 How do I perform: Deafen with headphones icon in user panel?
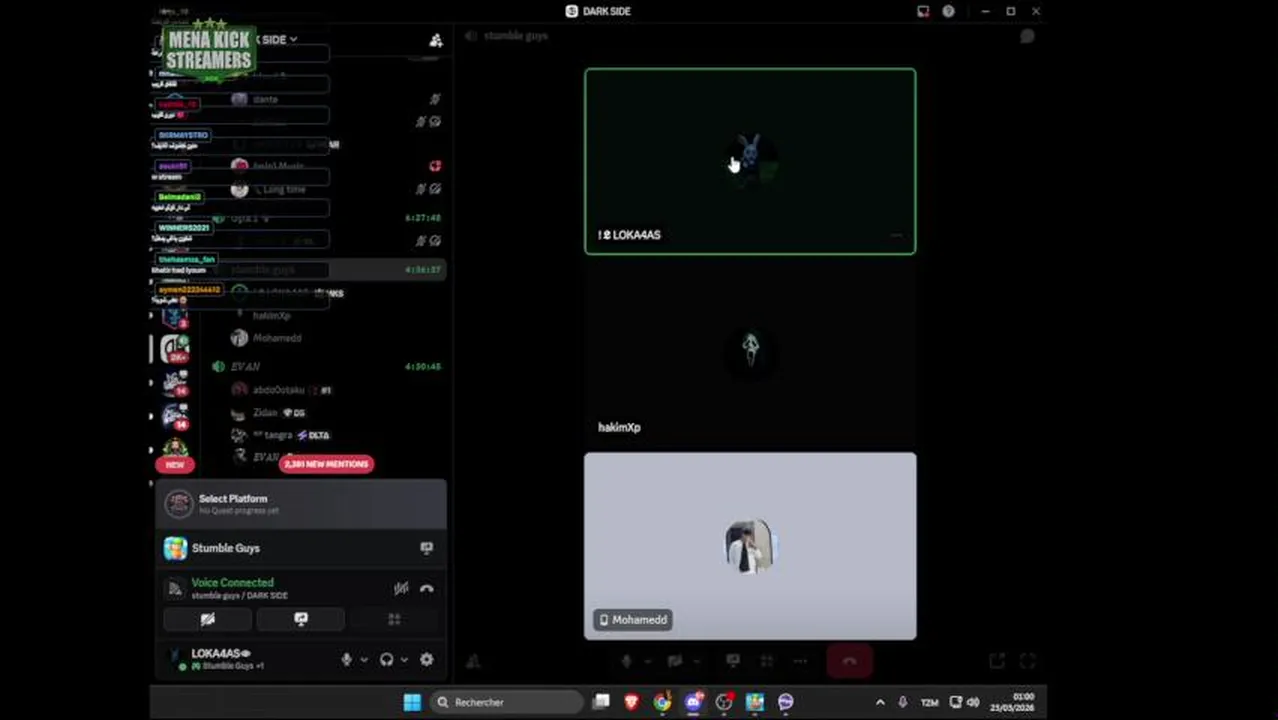[386, 659]
